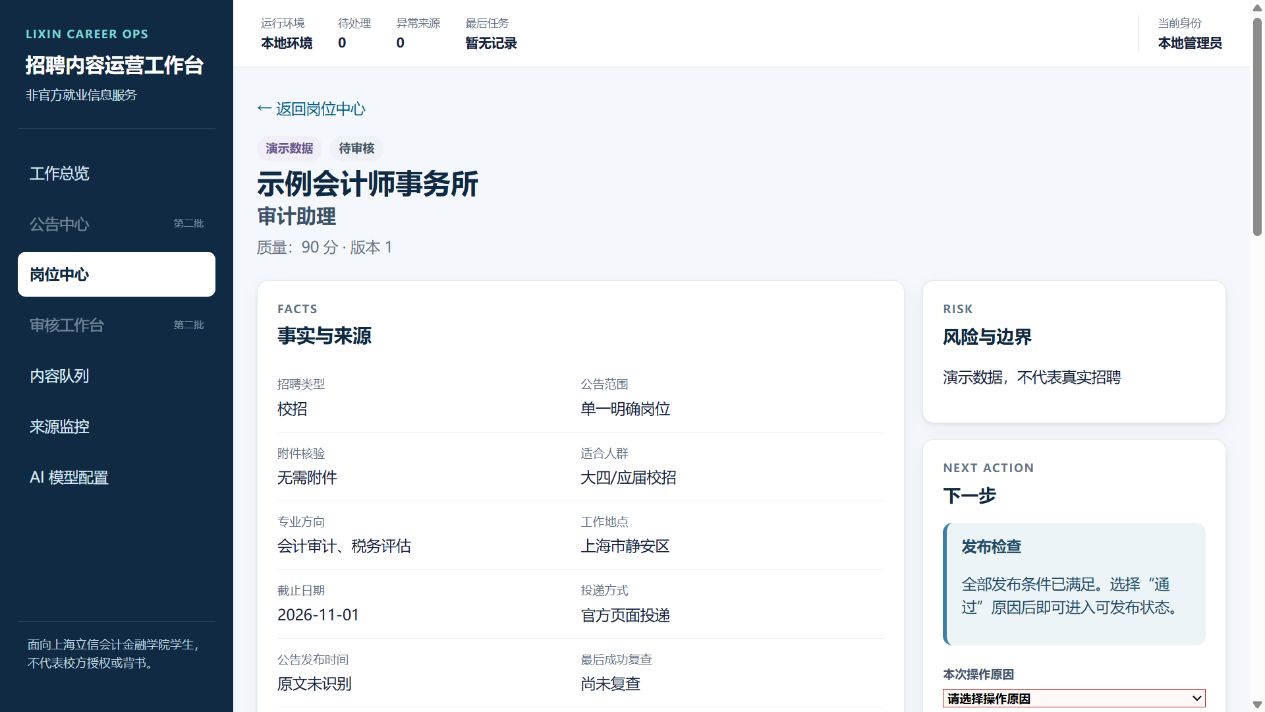Click the 审计助理 job title
The image size is (1265, 712).
(x=297, y=217)
